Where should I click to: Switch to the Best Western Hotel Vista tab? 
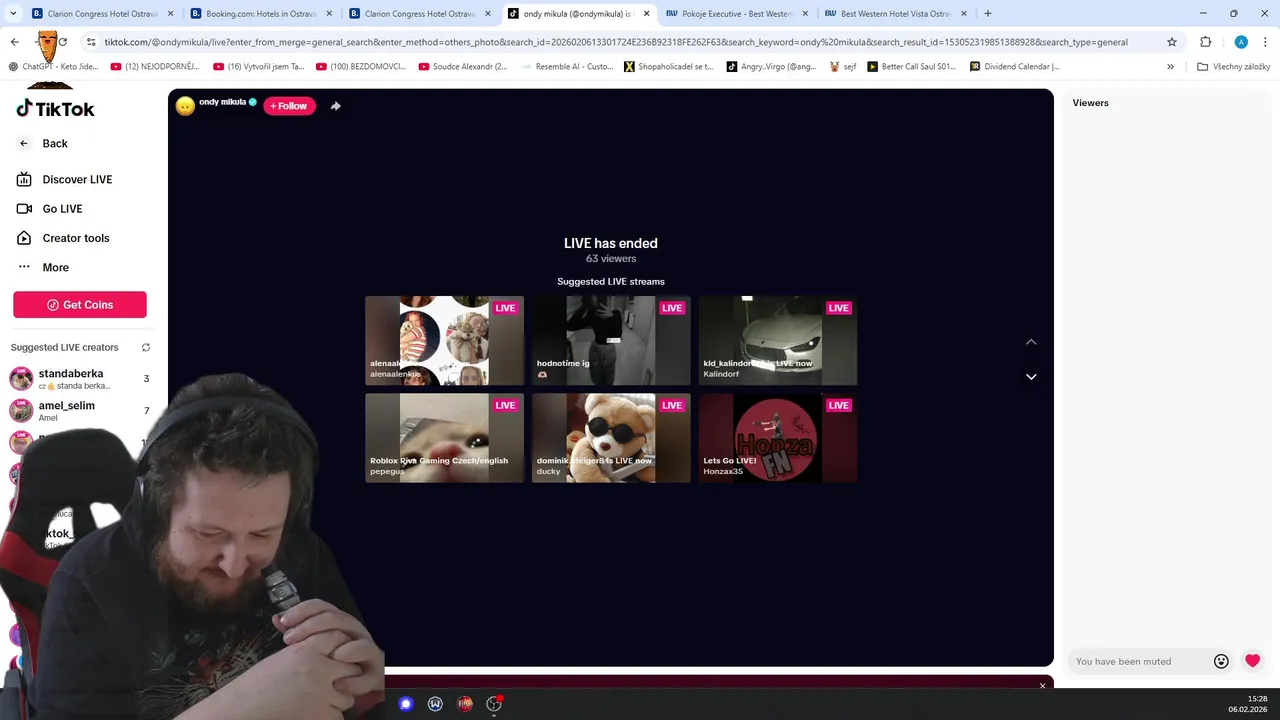click(895, 14)
